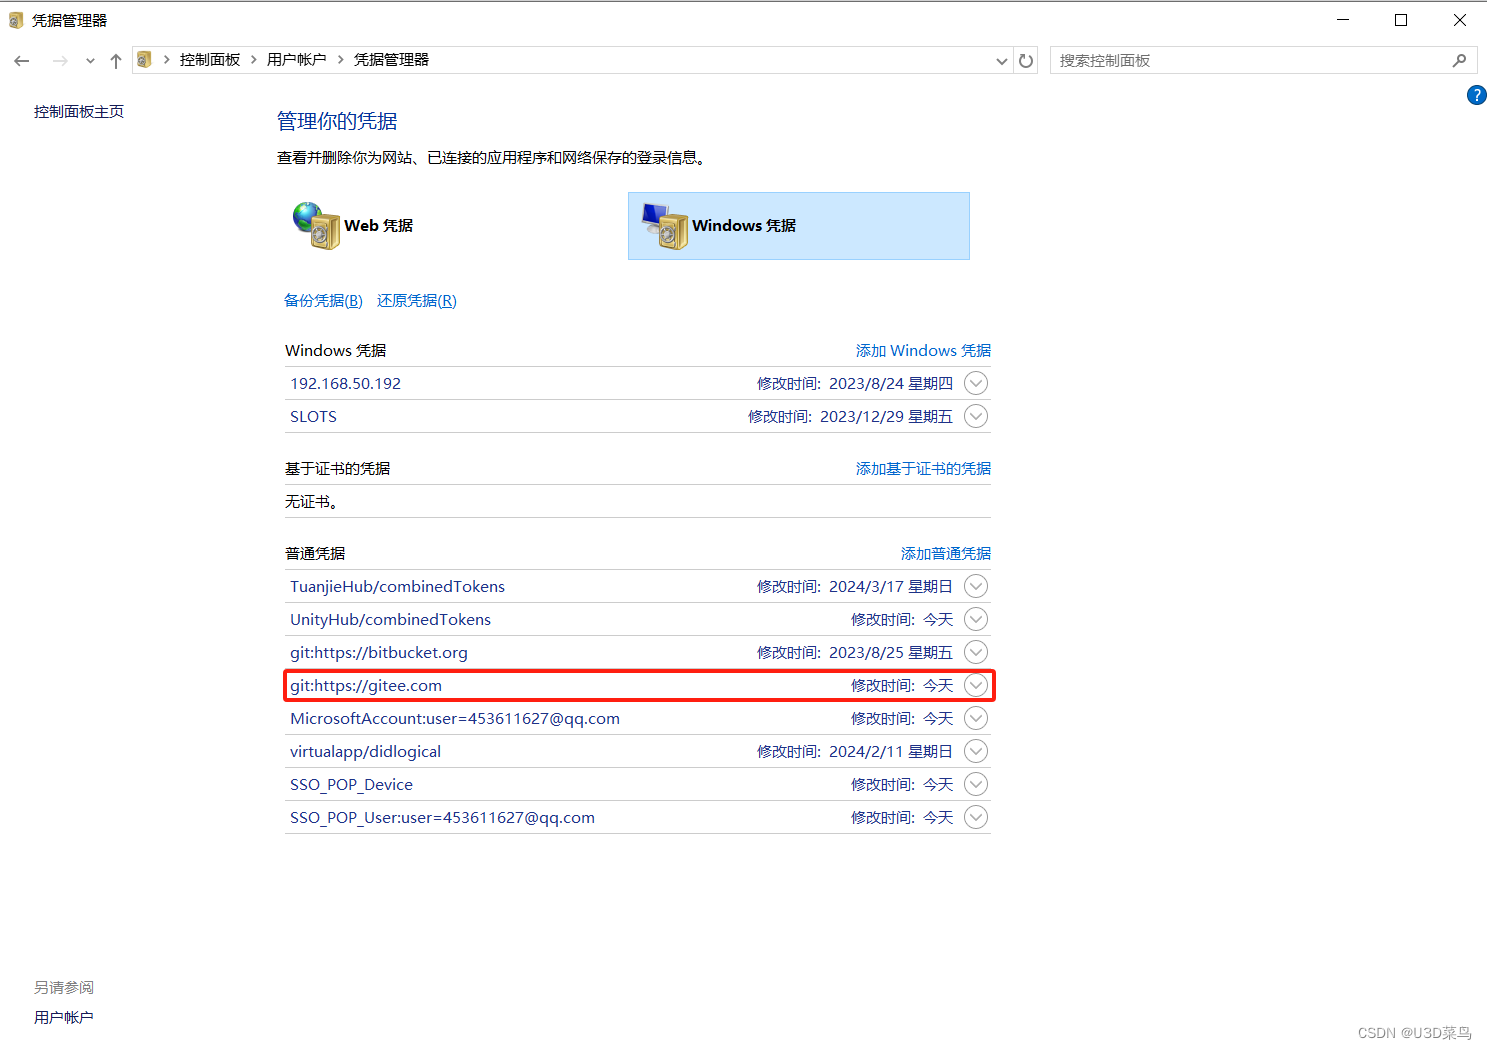Navigate to 用户帐户 in the breadcrumb
1487x1050 pixels.
297,59
